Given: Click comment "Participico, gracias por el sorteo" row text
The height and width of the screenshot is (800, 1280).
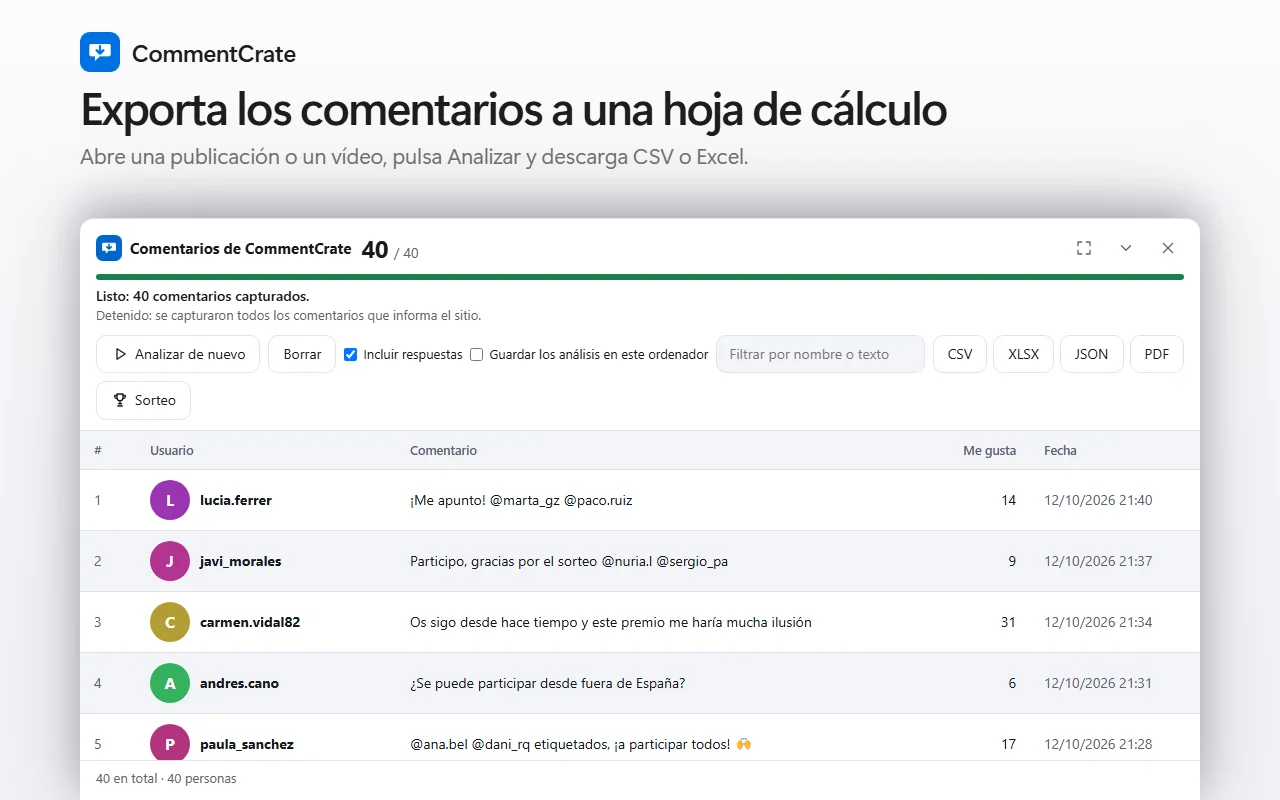Looking at the screenshot, I should [x=569, y=561].
